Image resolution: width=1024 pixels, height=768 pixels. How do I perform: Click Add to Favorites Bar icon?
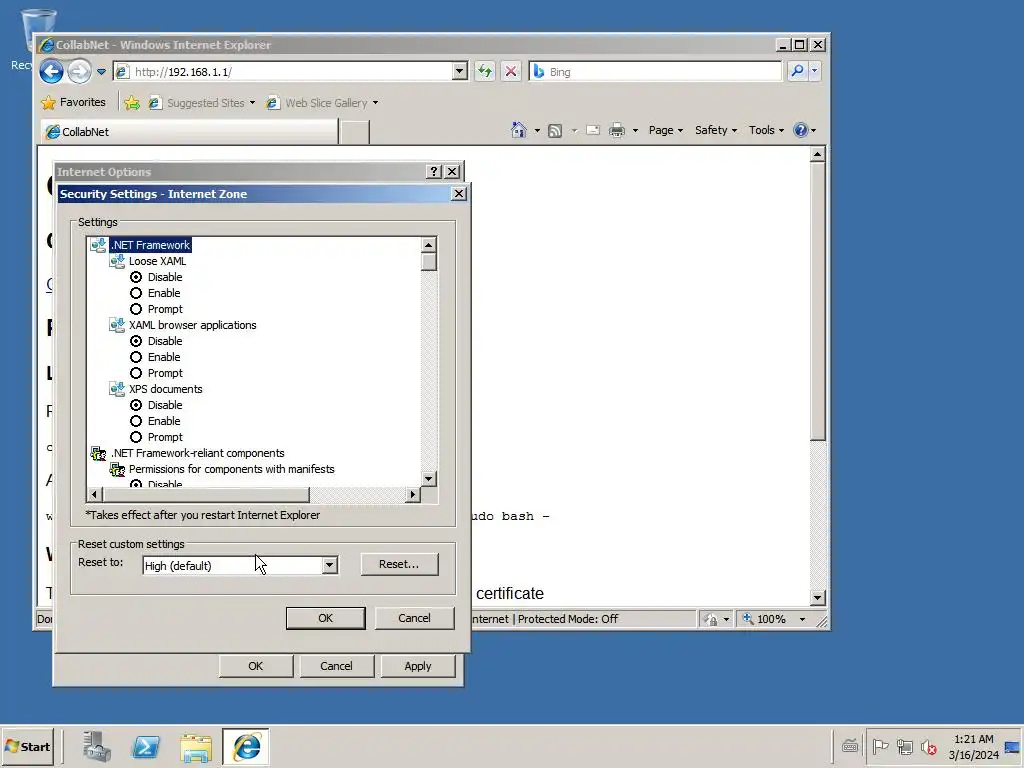click(132, 103)
